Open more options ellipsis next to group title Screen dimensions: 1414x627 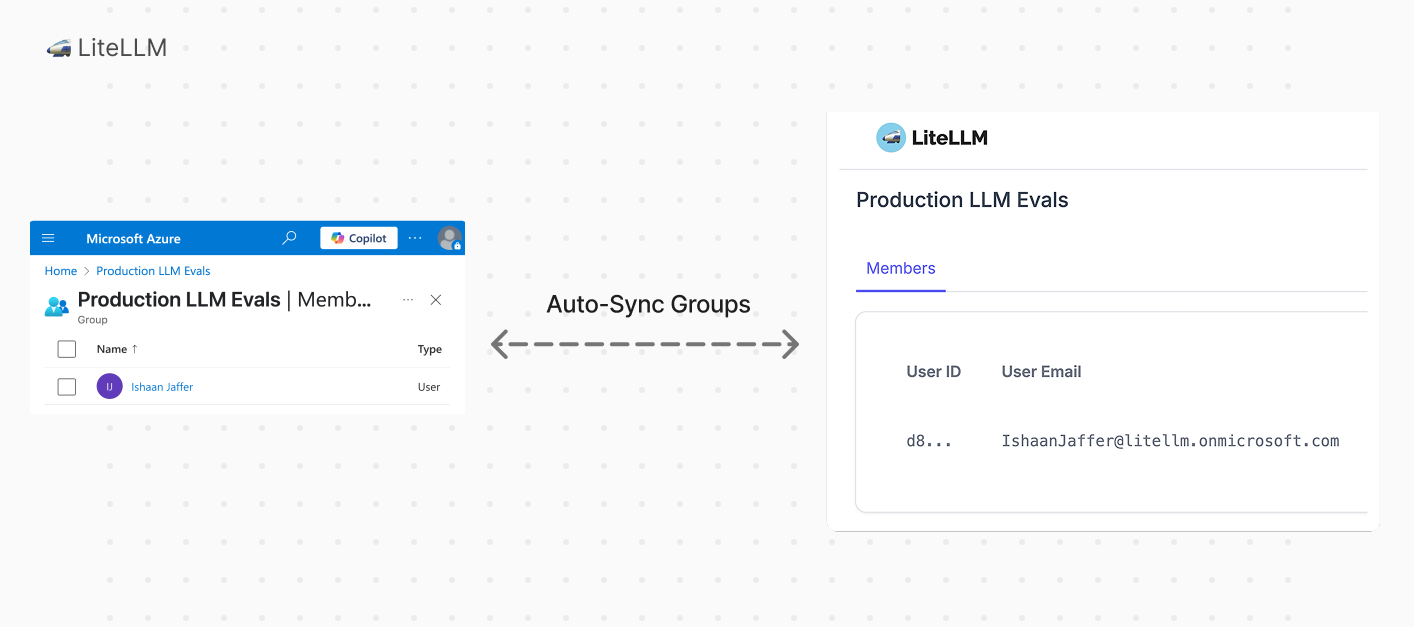(407, 300)
